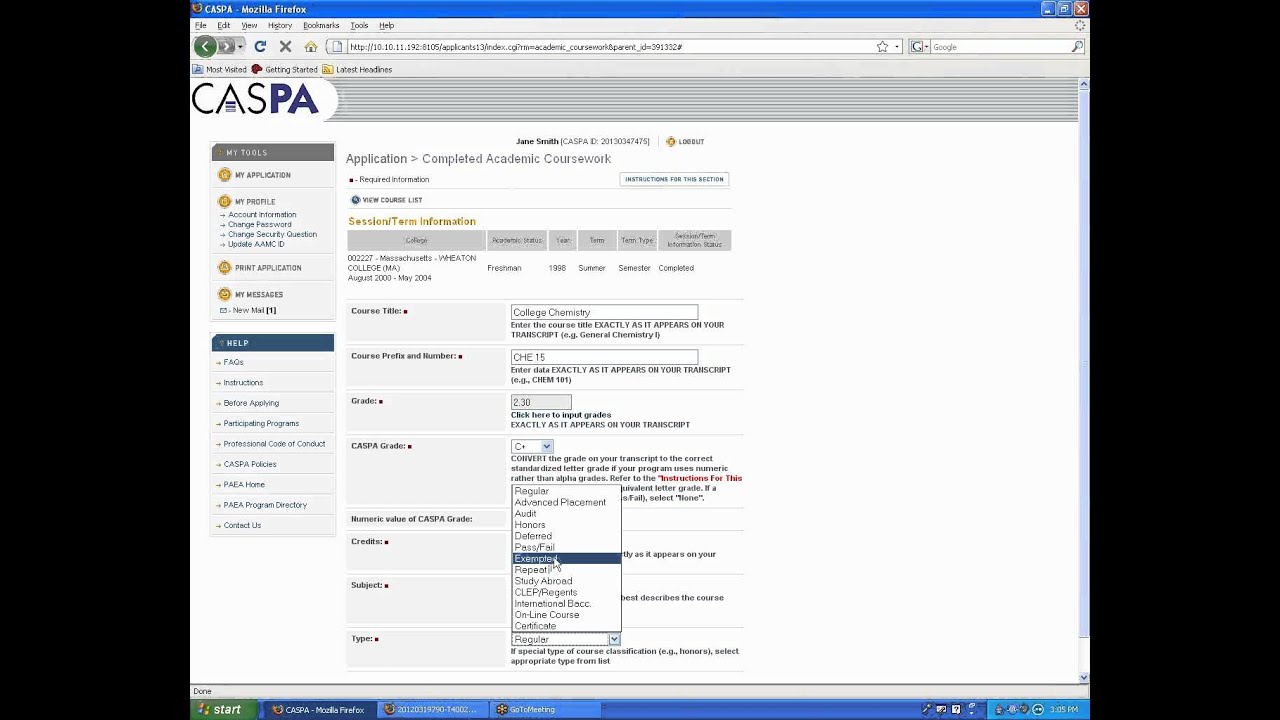Select CLEP/Regents in the type list
This screenshot has height=720, width=1280.
tap(566, 592)
